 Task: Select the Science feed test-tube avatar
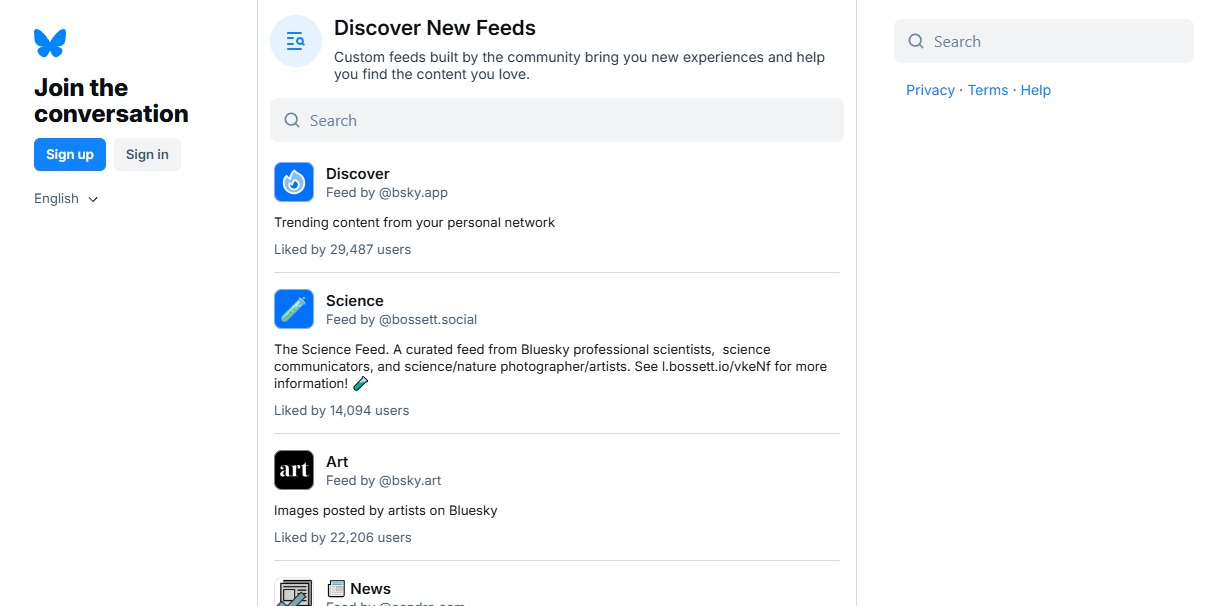click(293, 309)
